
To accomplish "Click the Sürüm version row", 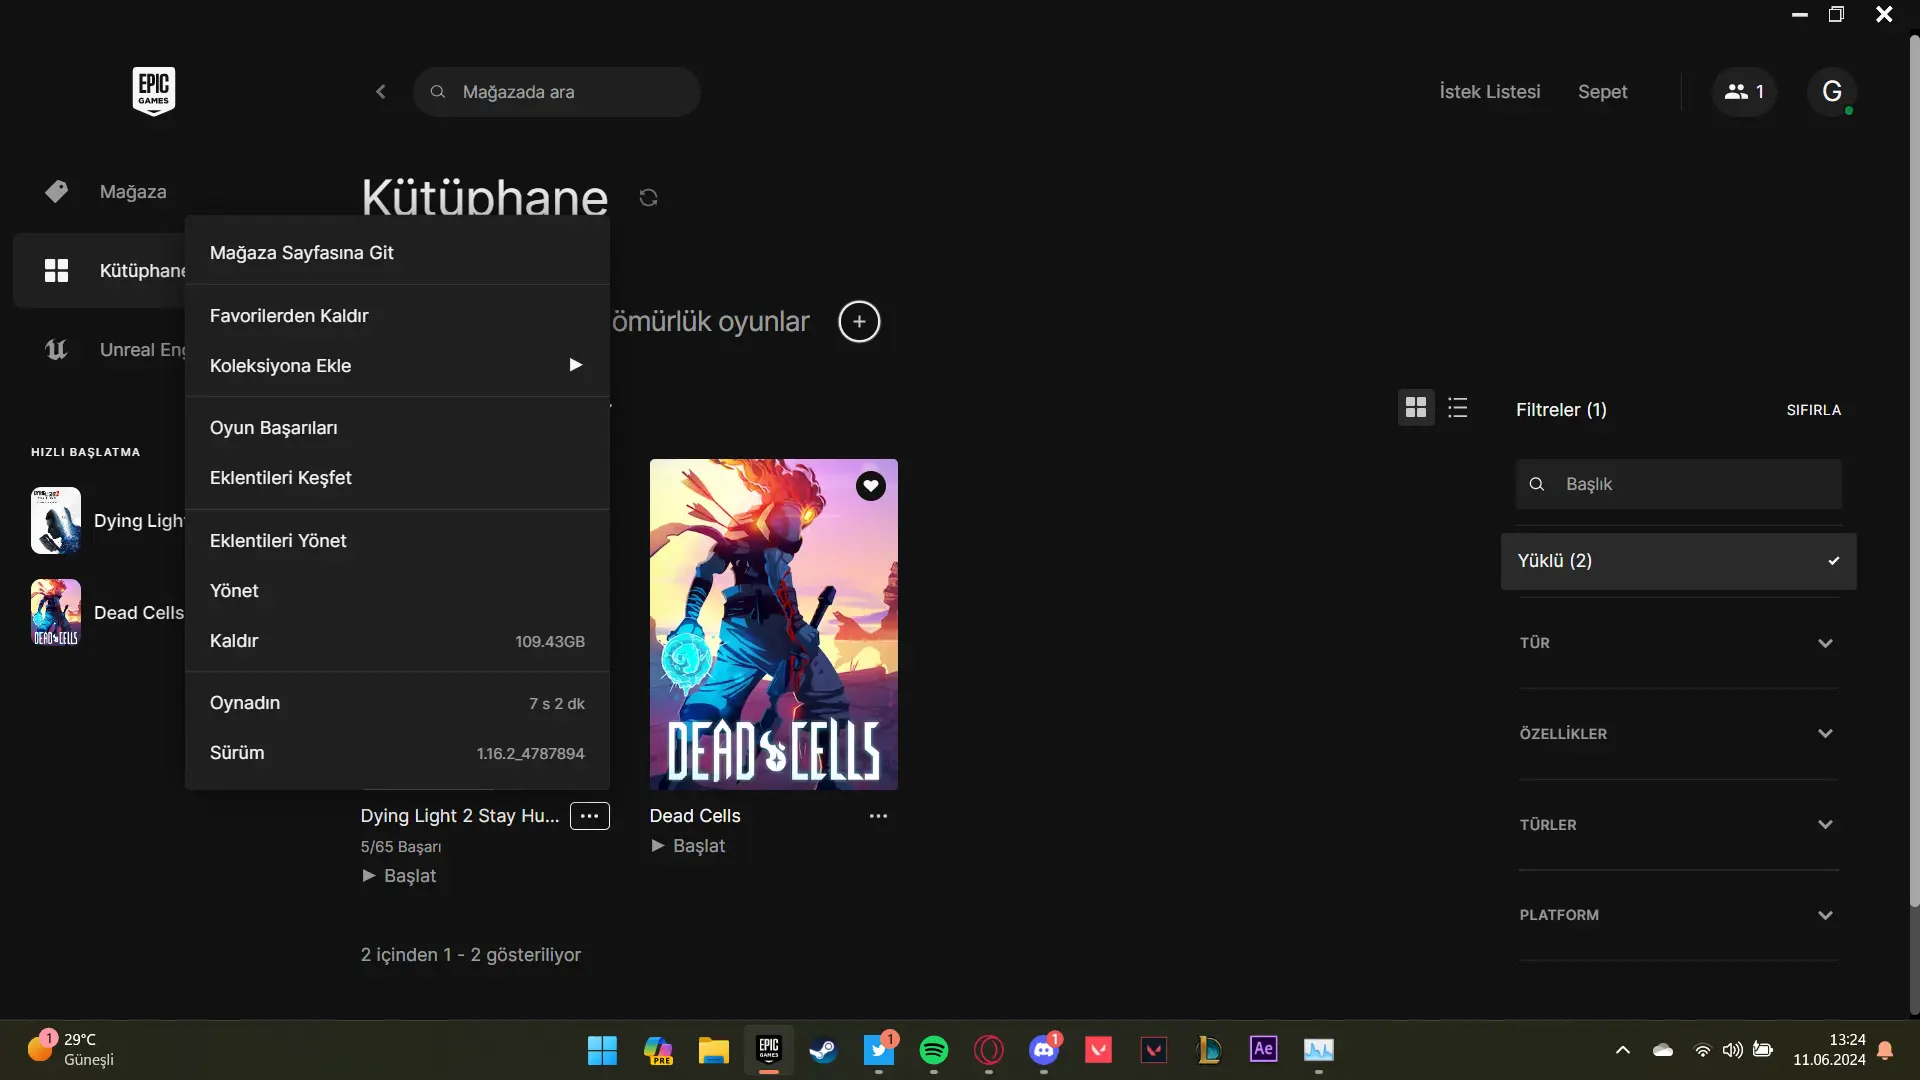I will pyautogui.click(x=397, y=753).
